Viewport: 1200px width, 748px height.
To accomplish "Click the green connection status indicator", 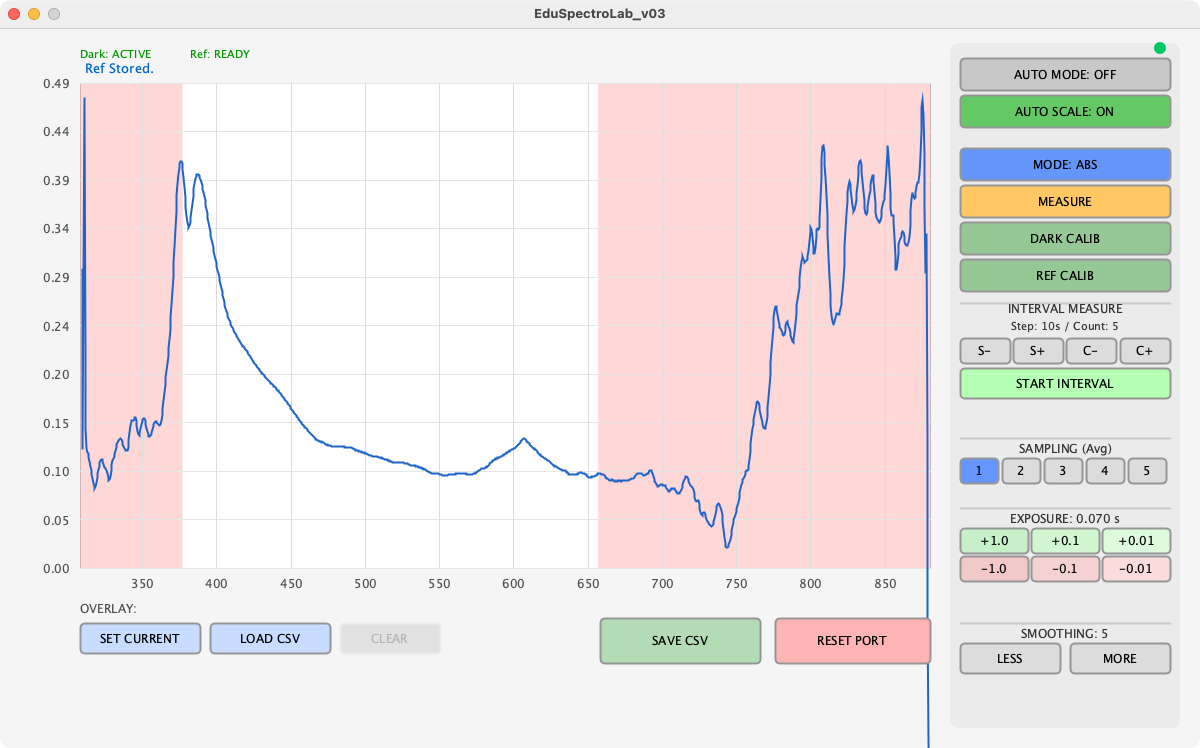I will [x=1160, y=48].
